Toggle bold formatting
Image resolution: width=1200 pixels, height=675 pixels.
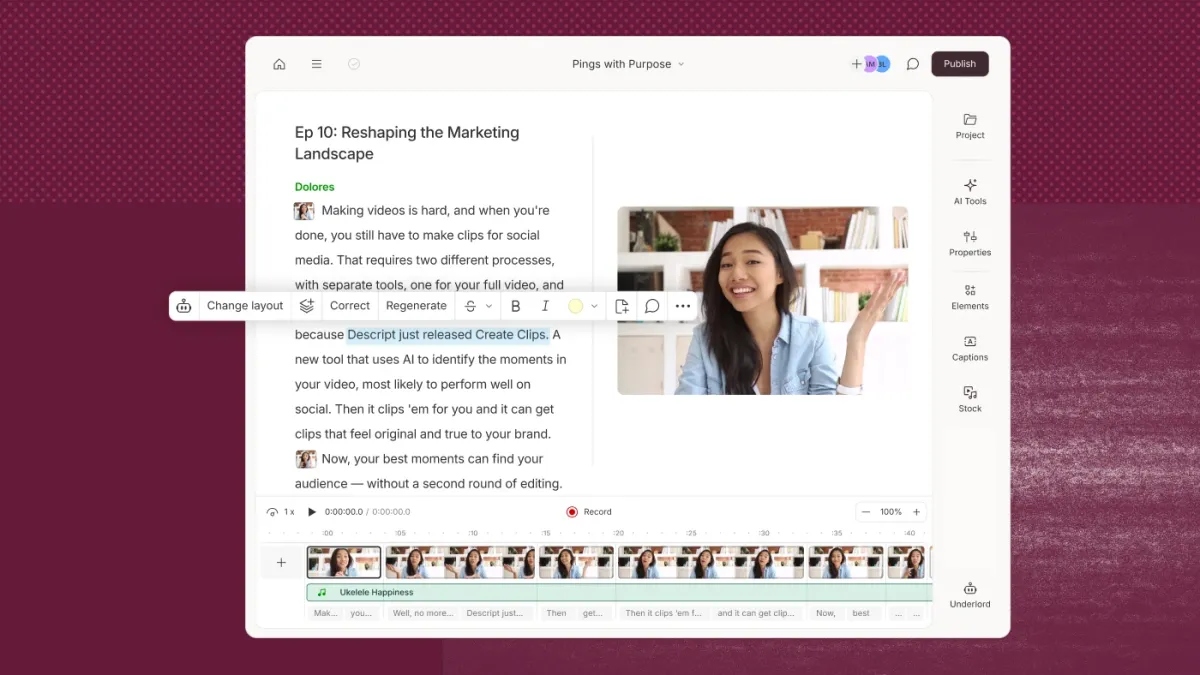(x=516, y=306)
